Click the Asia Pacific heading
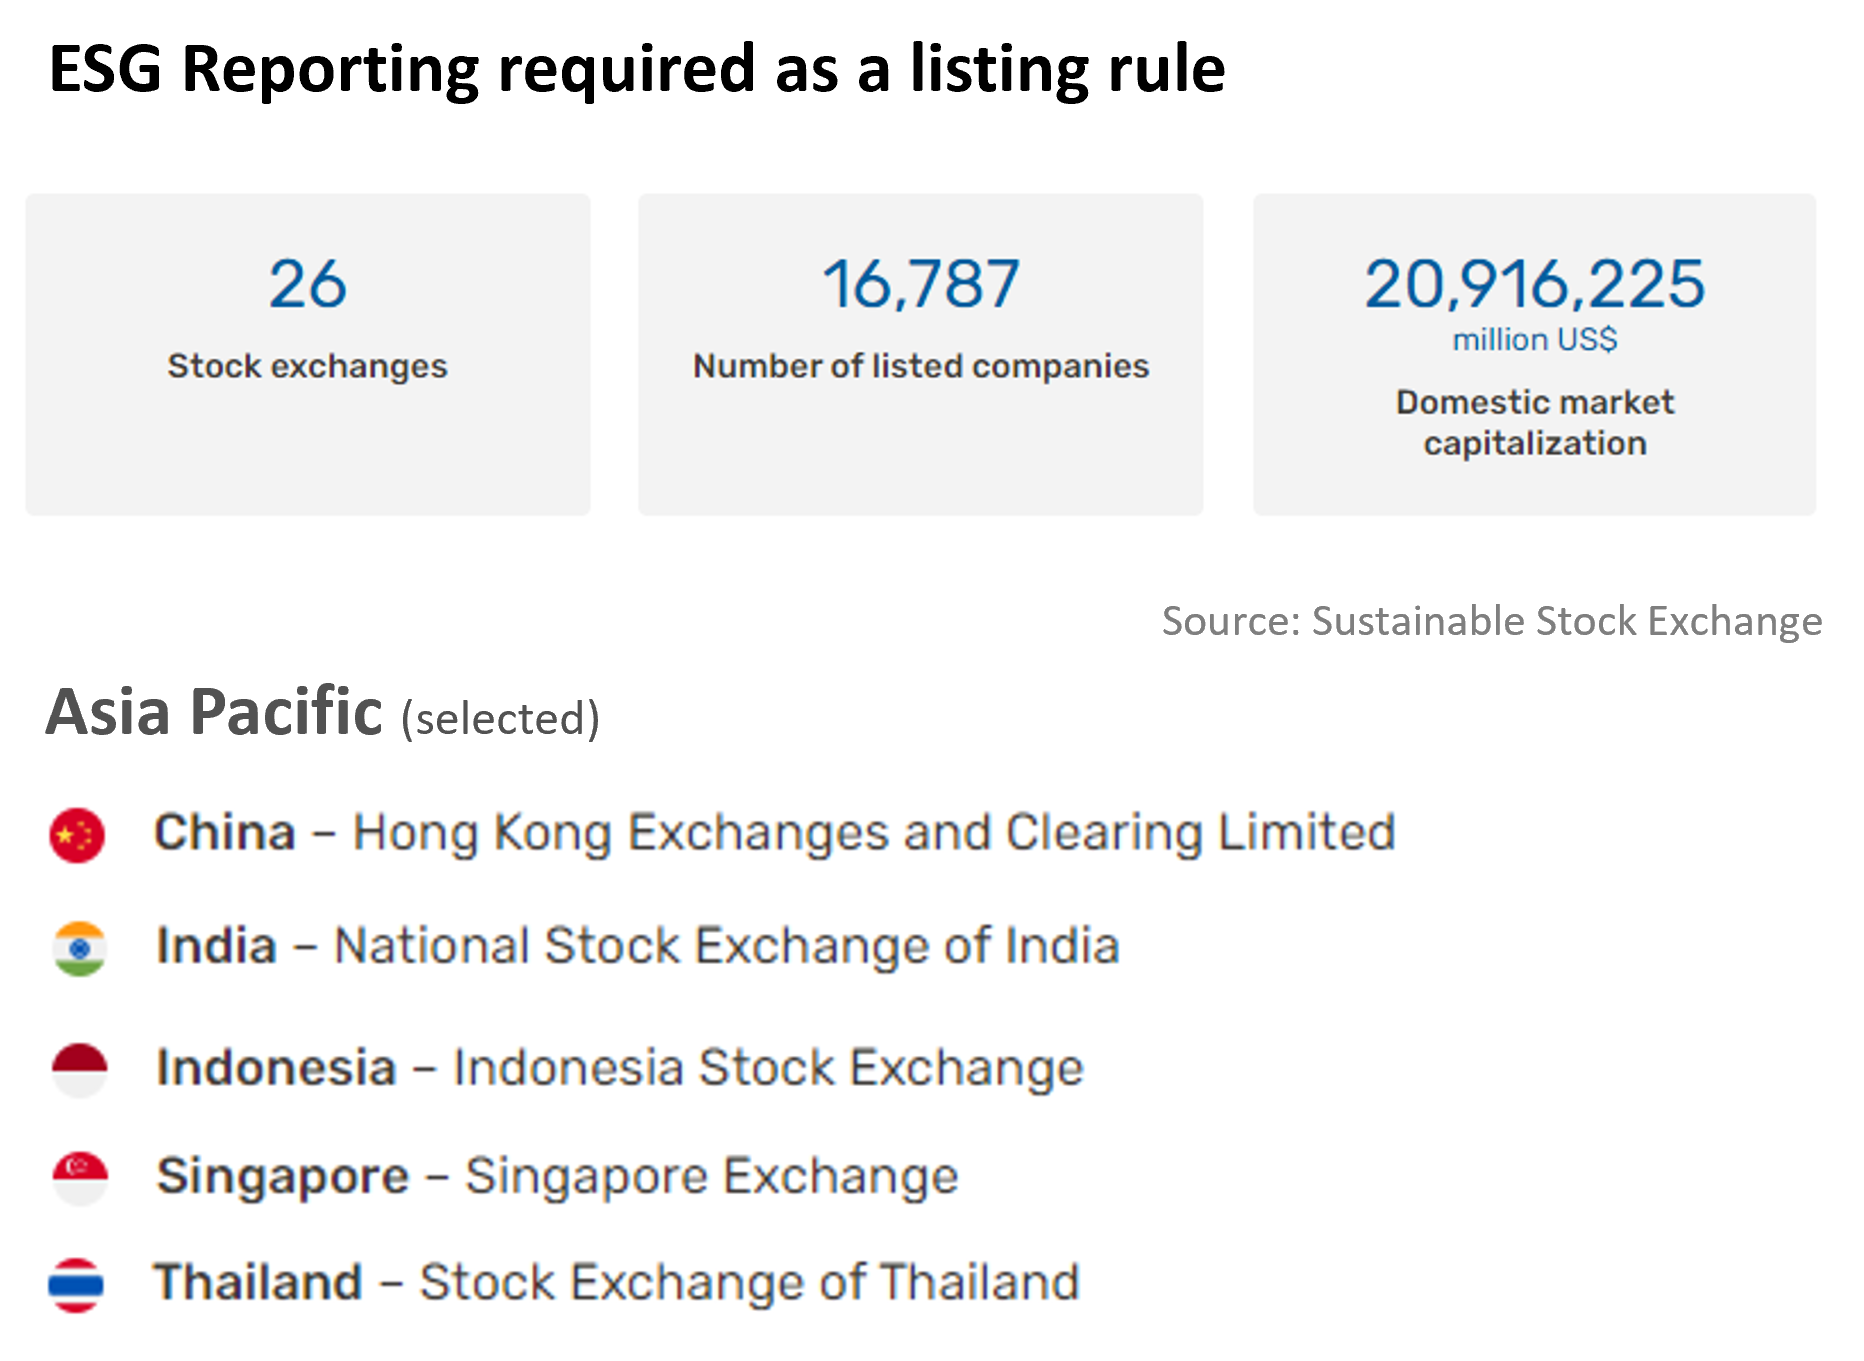 [214, 712]
